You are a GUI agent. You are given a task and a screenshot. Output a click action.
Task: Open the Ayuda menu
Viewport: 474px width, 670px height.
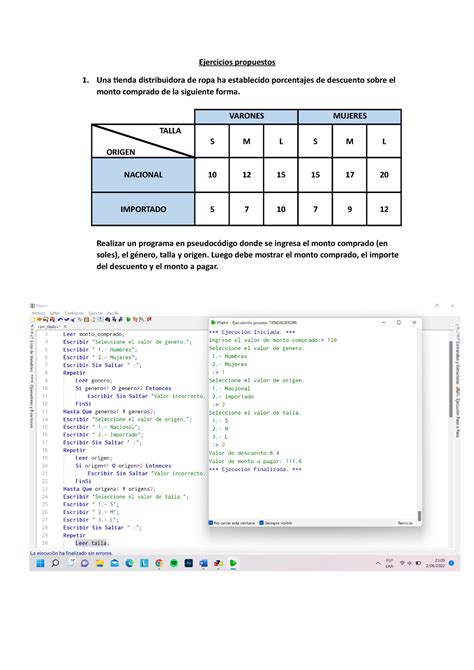113,313
